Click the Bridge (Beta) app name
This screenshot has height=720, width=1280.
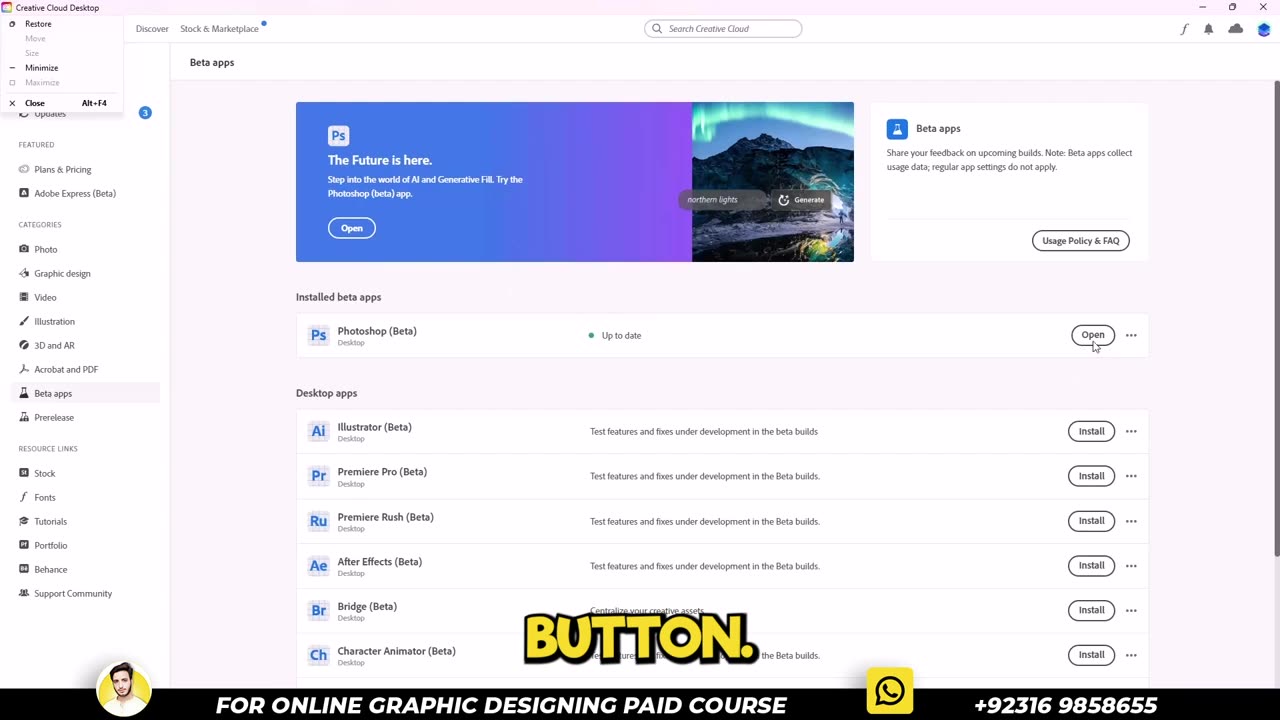click(x=367, y=606)
